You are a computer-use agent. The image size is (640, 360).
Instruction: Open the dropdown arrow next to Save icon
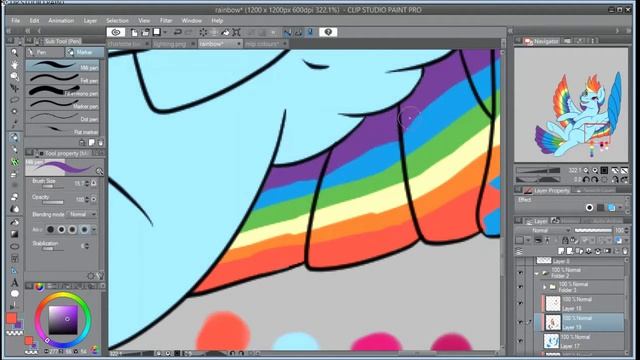165,32
